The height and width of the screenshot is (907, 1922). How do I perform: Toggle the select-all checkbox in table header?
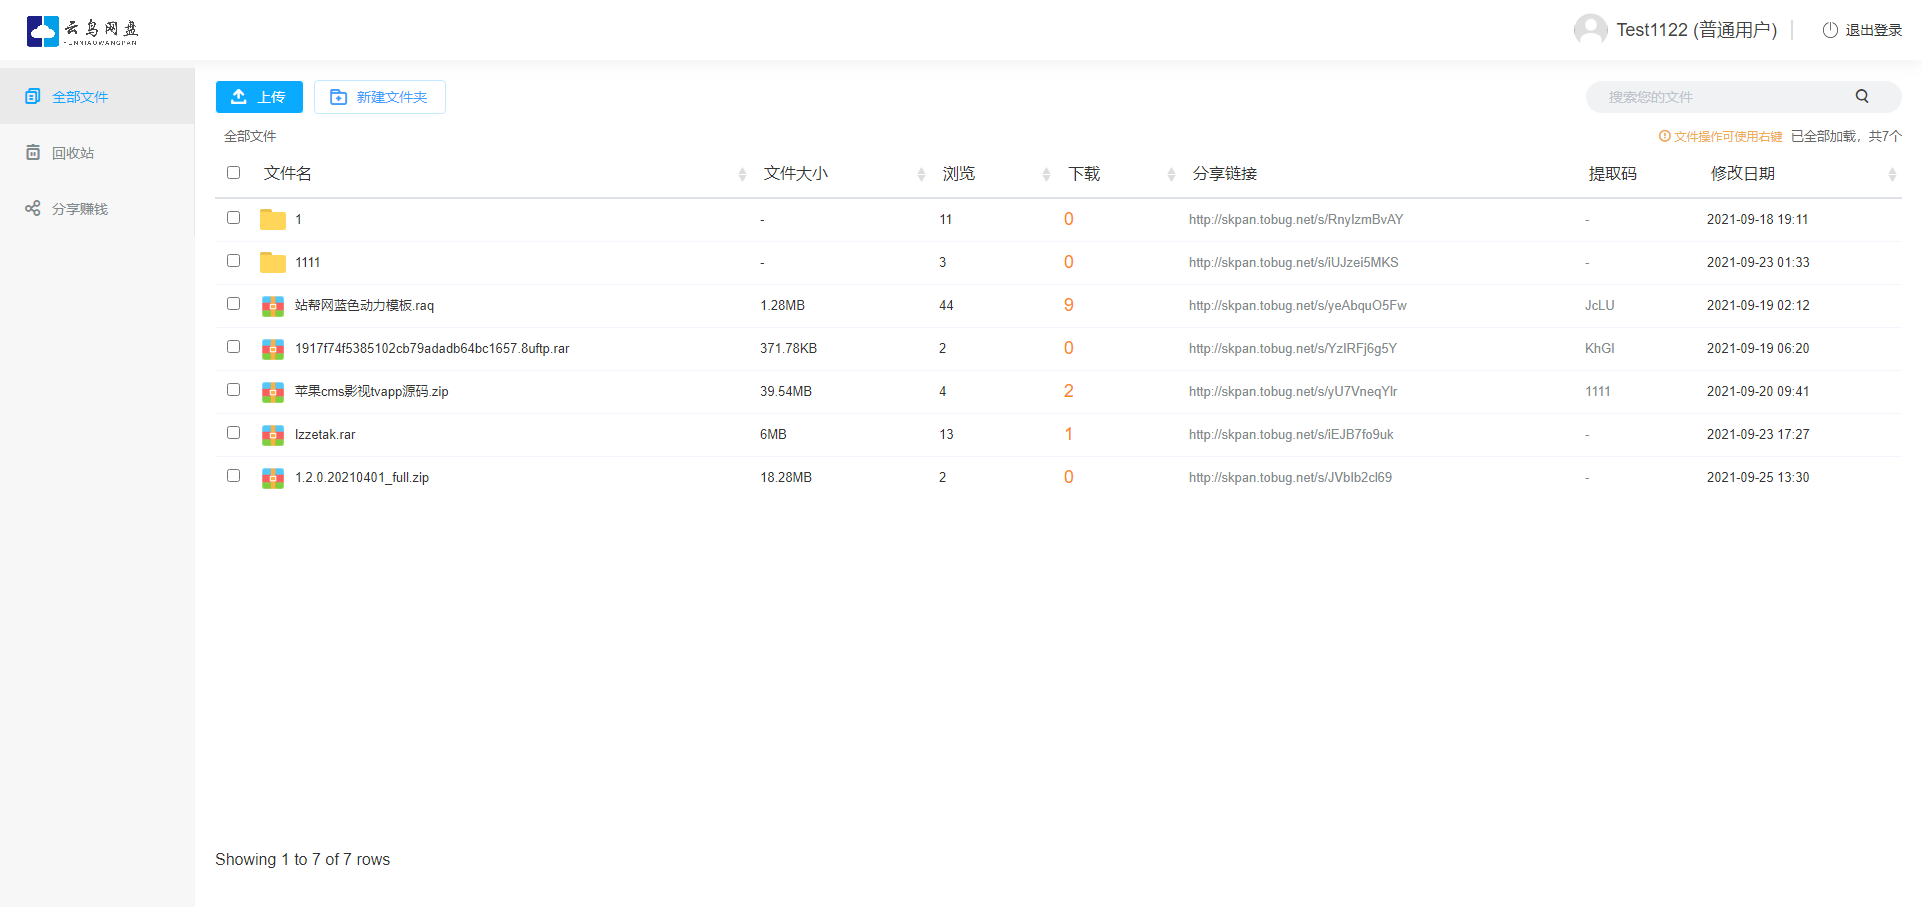233,173
